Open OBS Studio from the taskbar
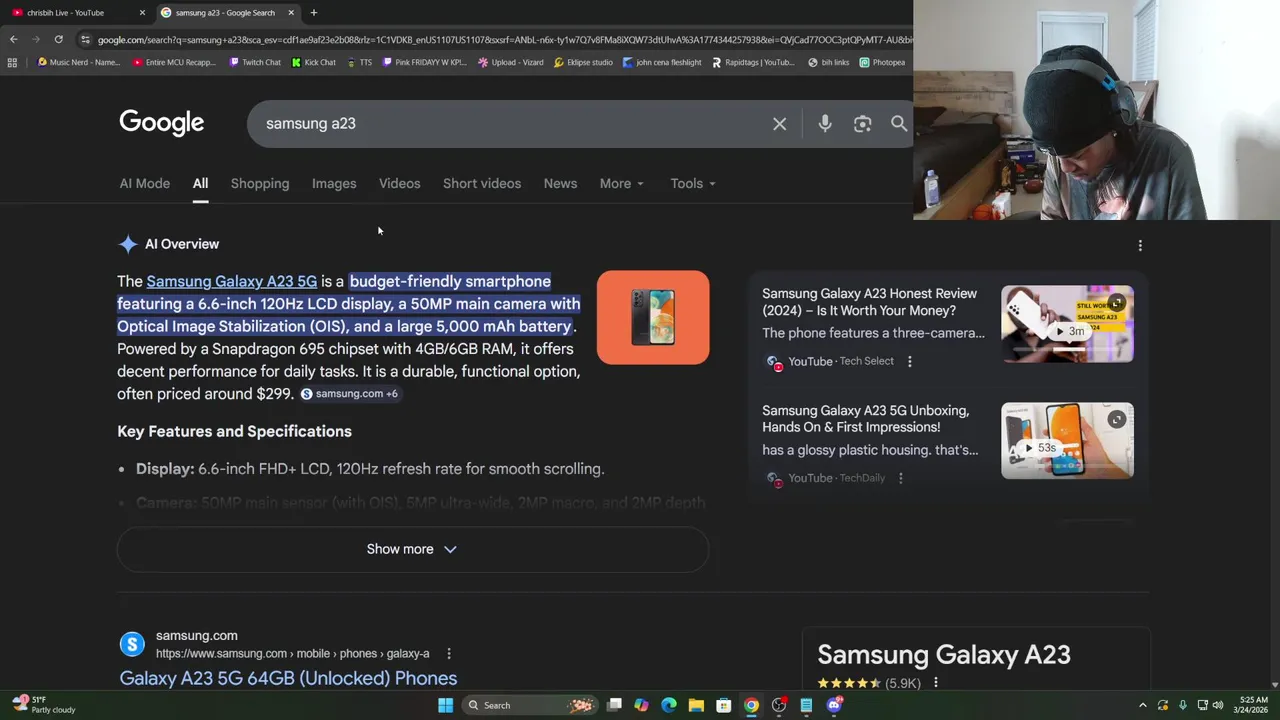The height and width of the screenshot is (720, 1280). [x=778, y=705]
